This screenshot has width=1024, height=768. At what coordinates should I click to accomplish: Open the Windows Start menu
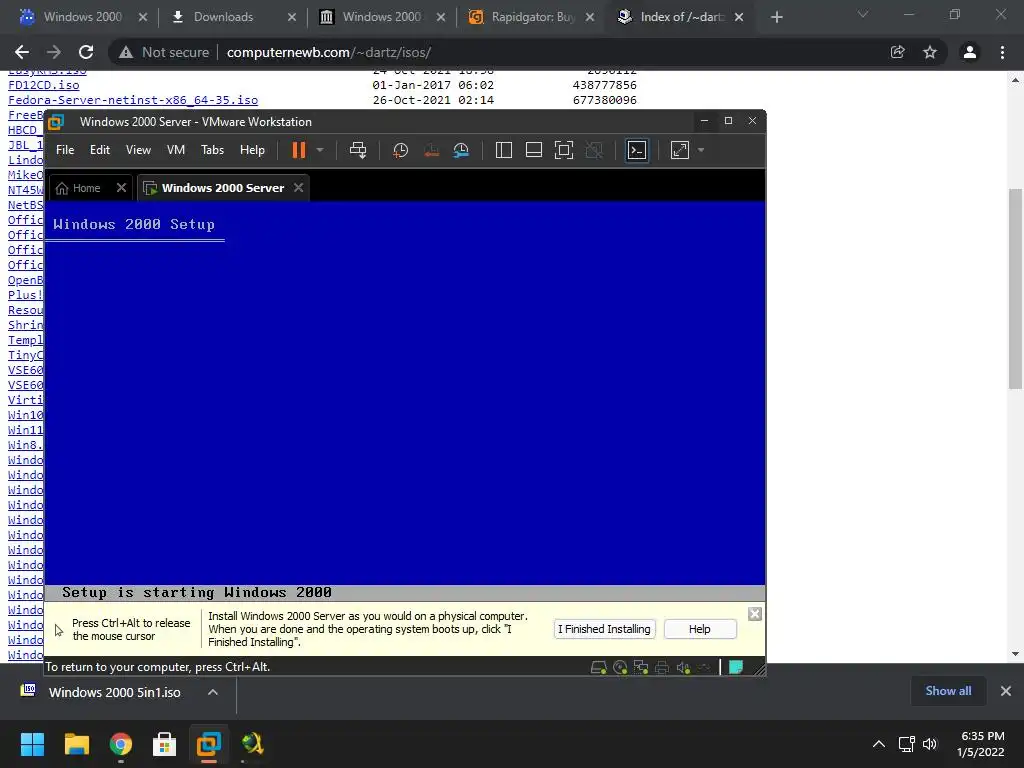tap(32, 744)
